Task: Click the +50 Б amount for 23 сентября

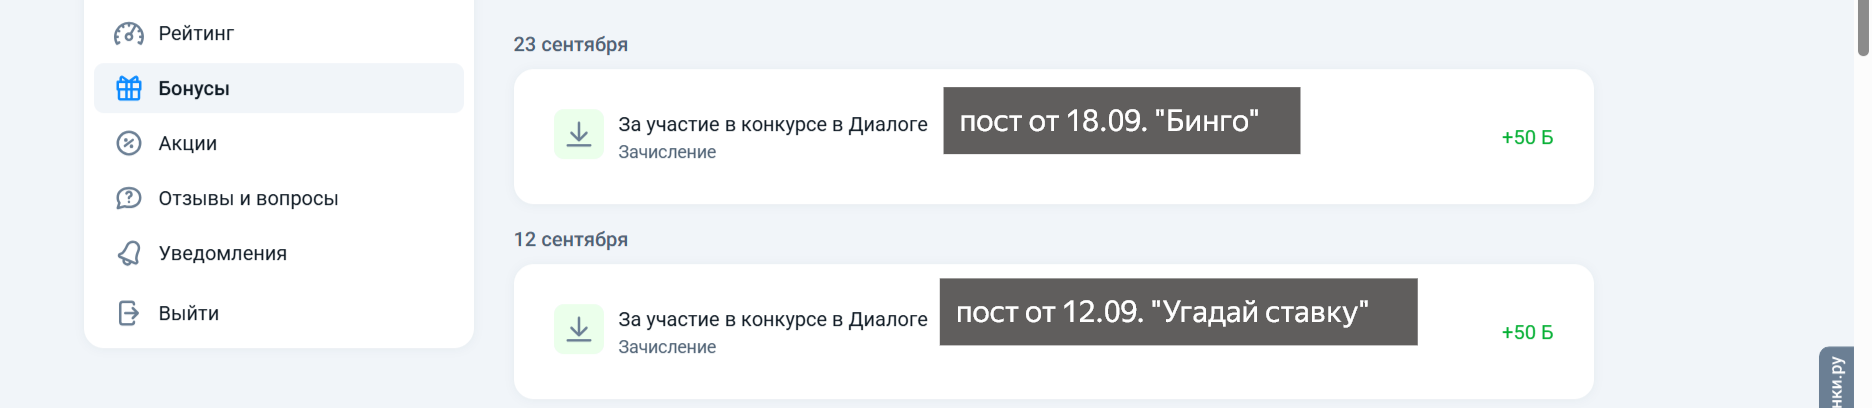Action: coord(1527,138)
